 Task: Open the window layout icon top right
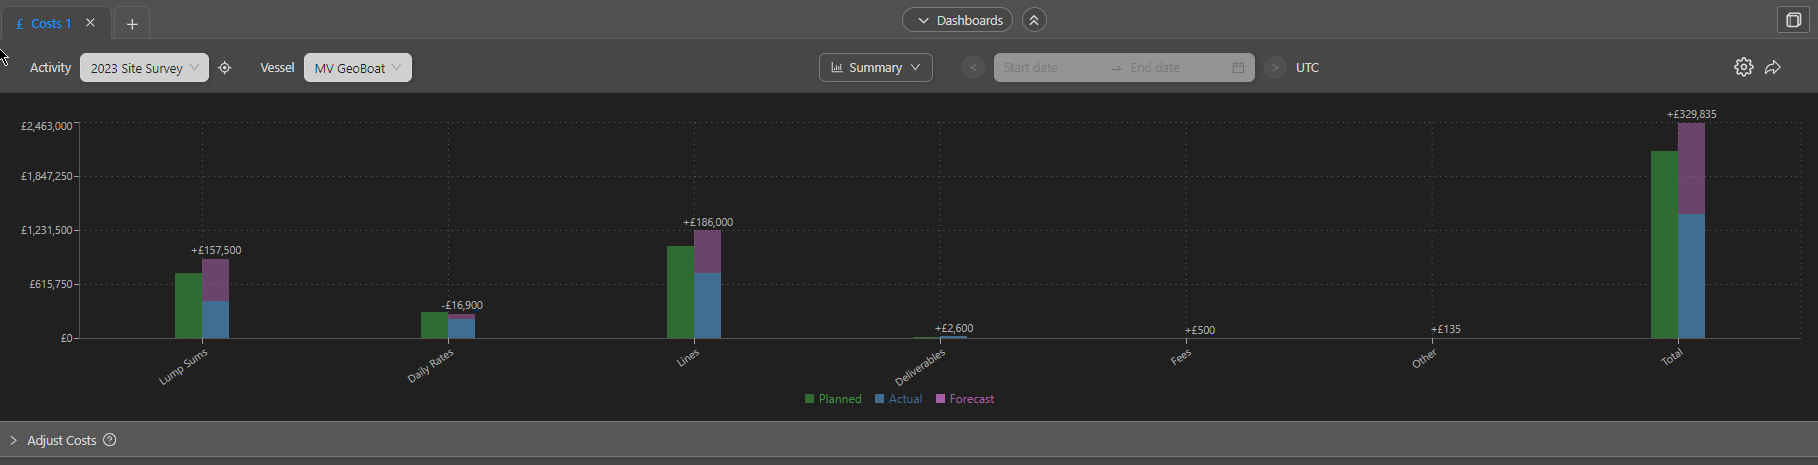(x=1793, y=20)
